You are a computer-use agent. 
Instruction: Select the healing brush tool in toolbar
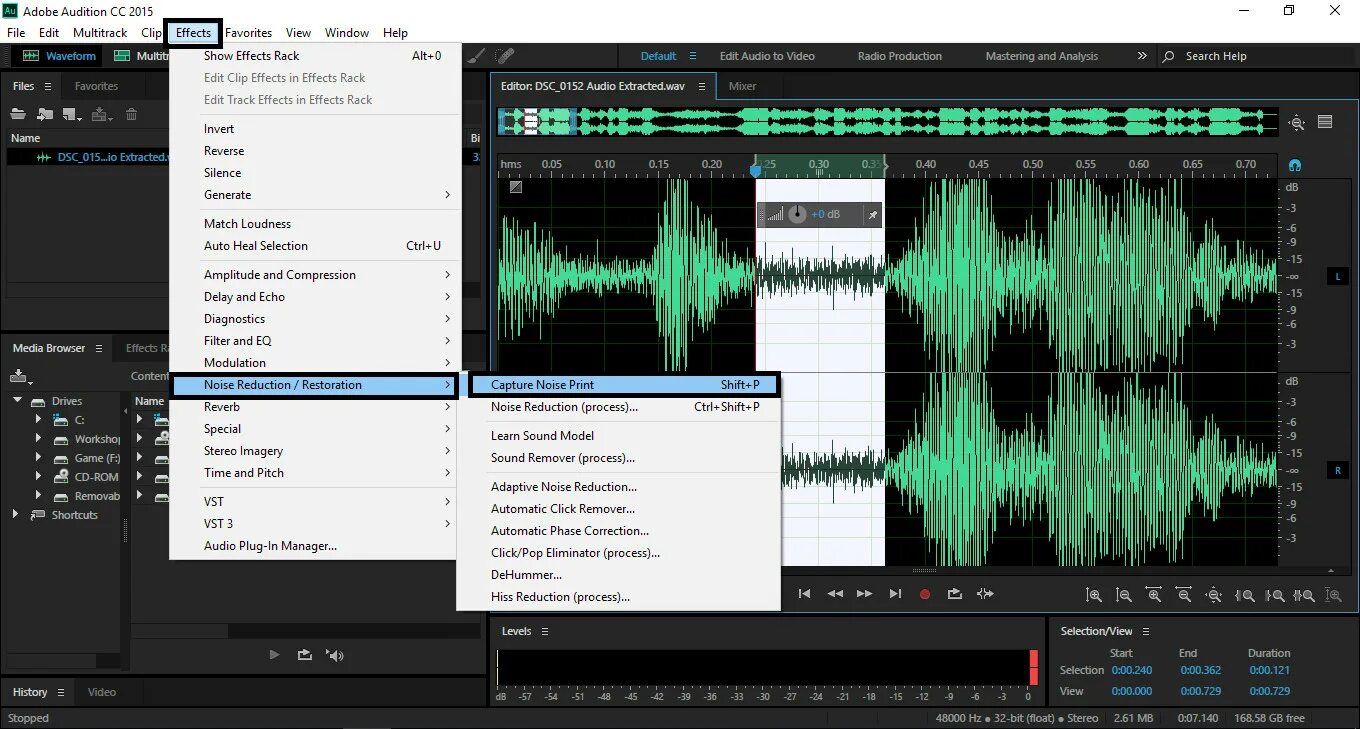tap(506, 56)
